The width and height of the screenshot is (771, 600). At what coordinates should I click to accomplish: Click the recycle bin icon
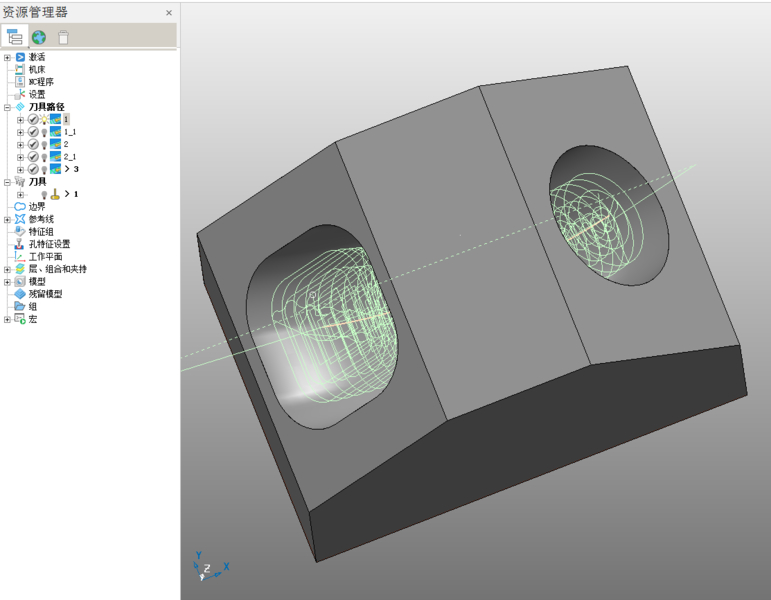(63, 37)
